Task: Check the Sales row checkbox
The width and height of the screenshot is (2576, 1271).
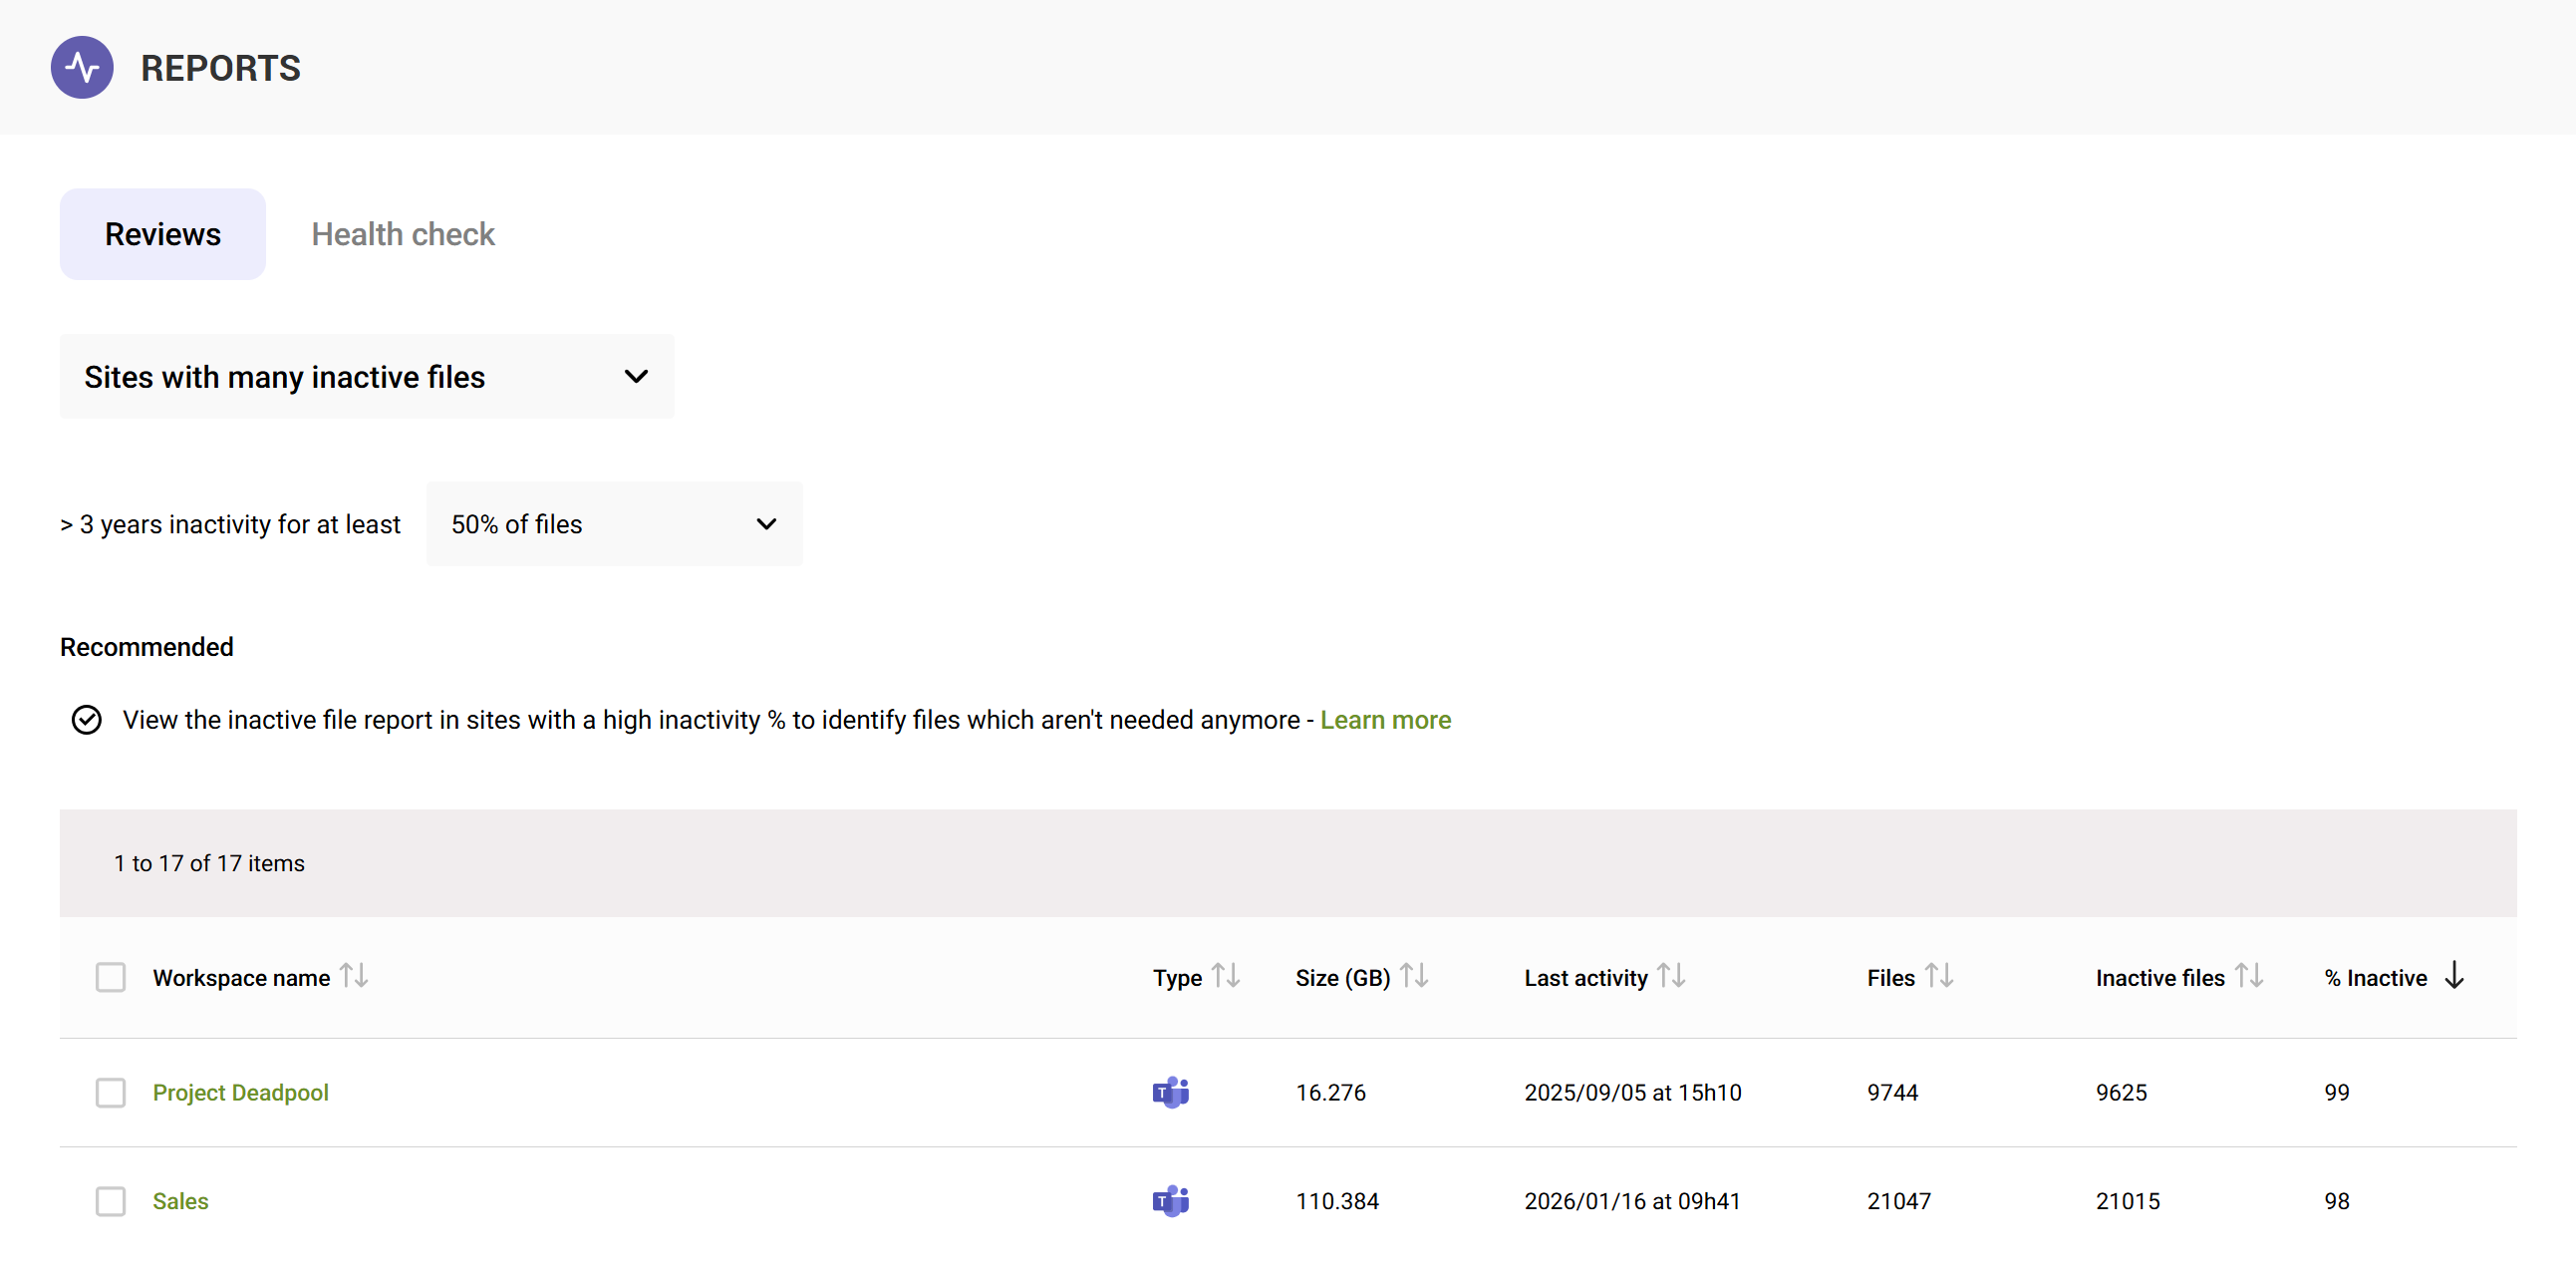Action: 110,1201
